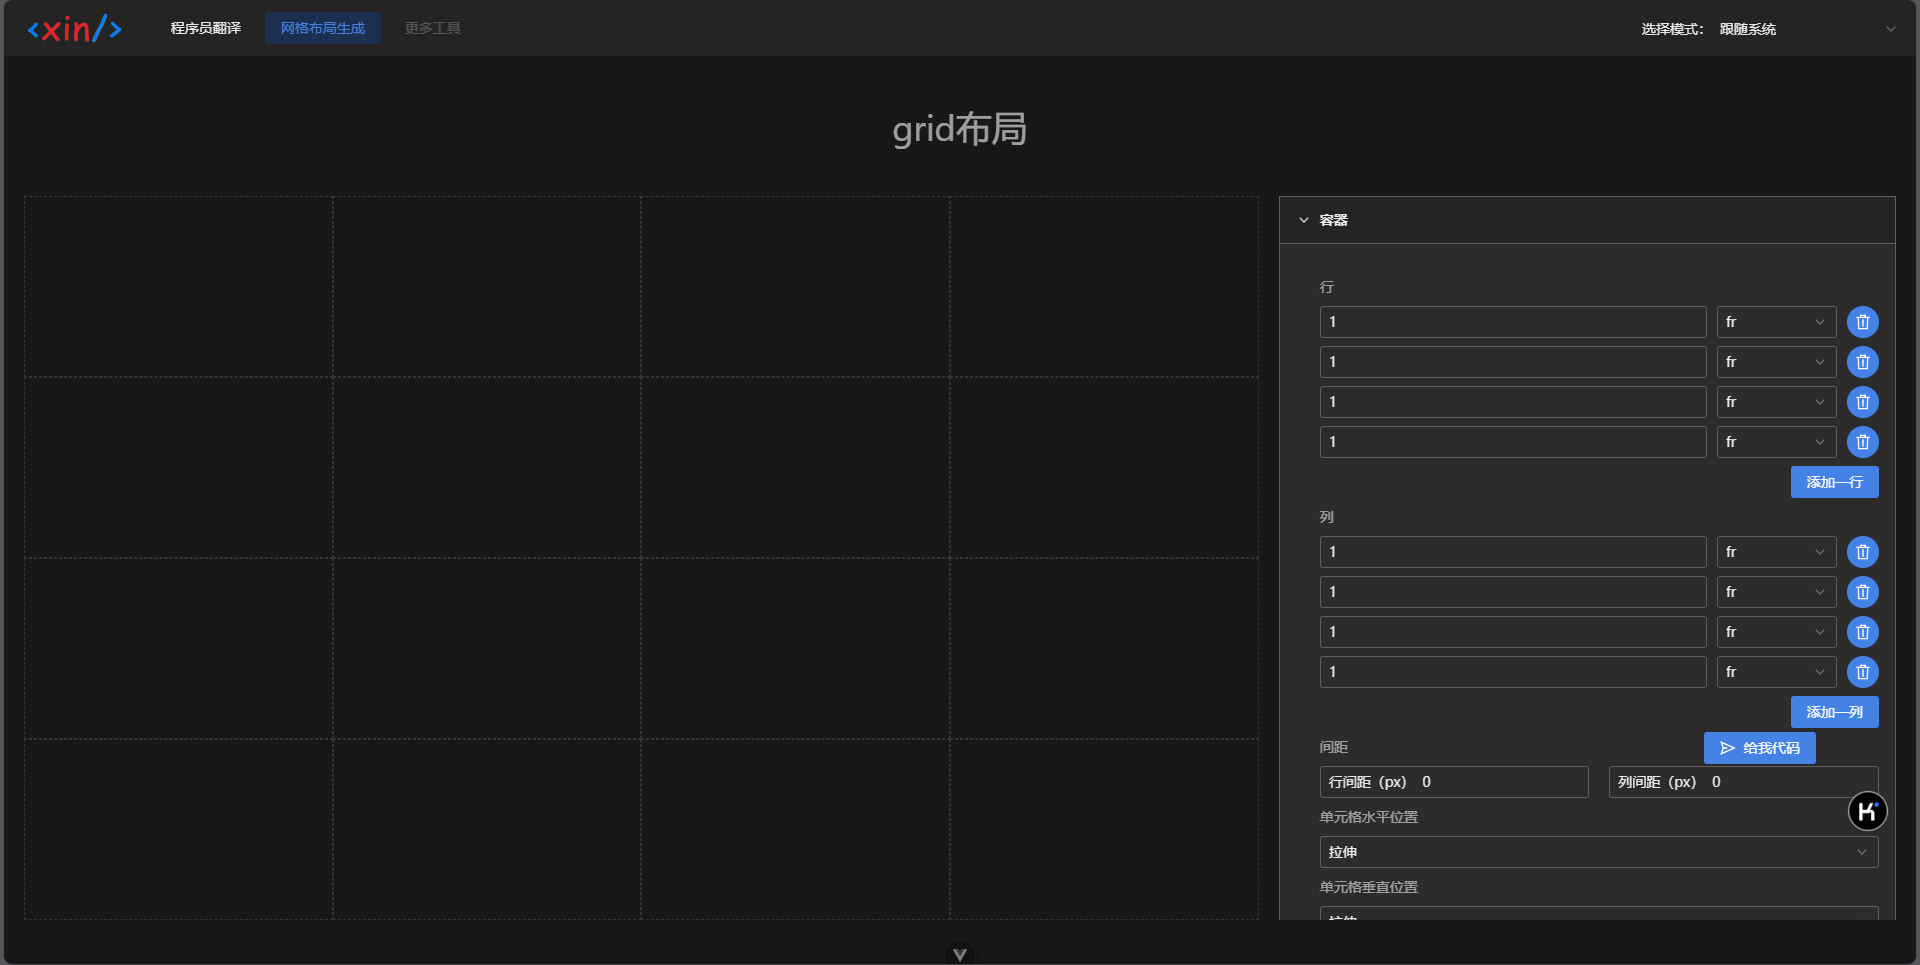1920x965 pixels.
Task: Focus the third row value field
Action: pos(1513,402)
